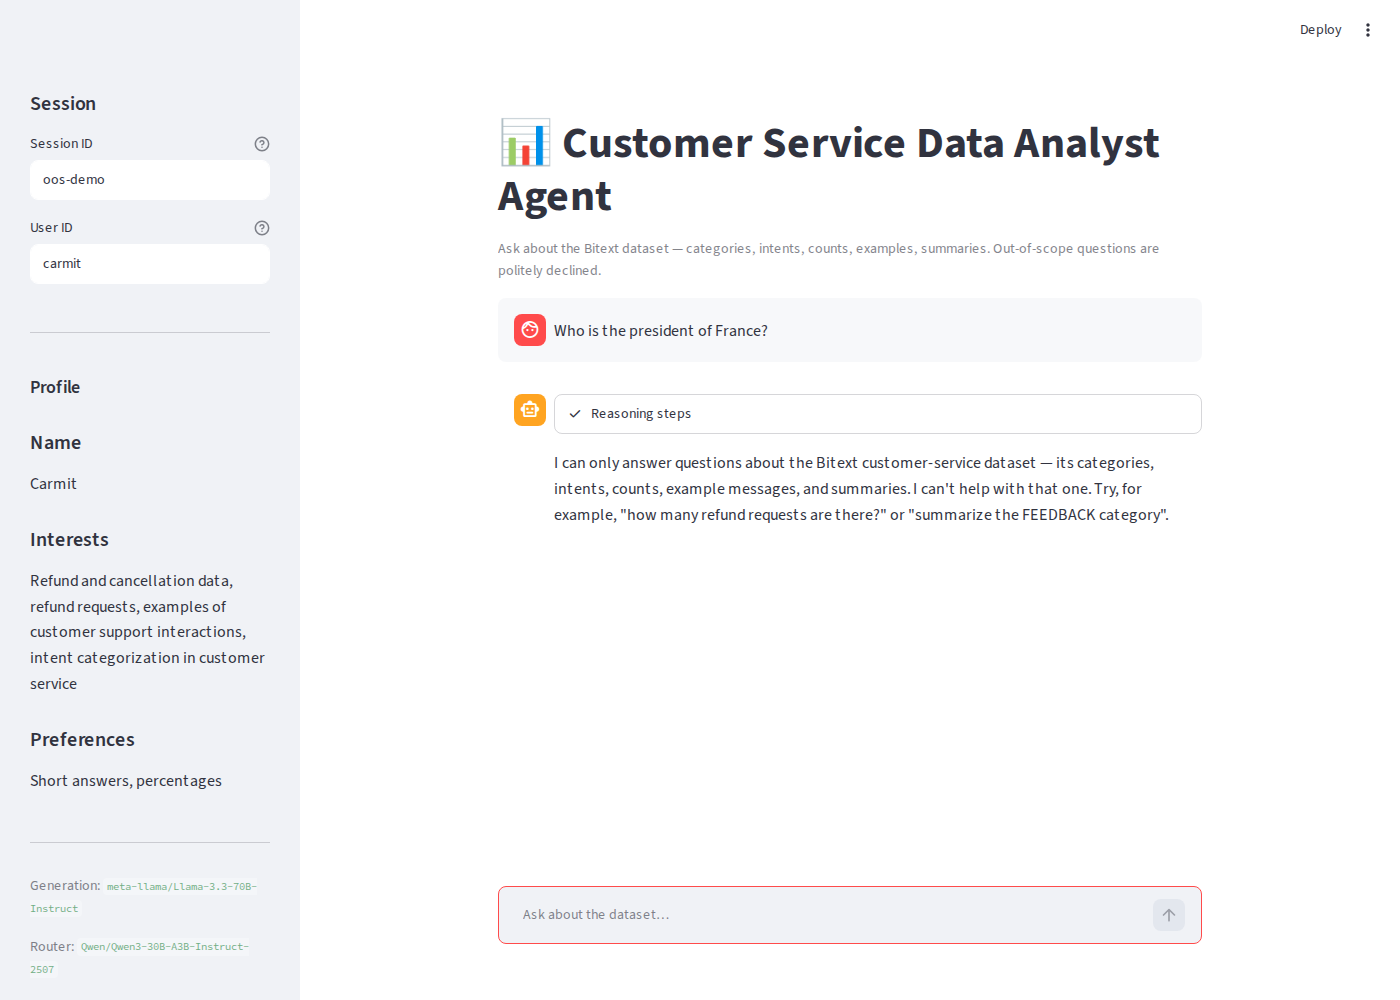The width and height of the screenshot is (1400, 1000).
Task: Click the Deploy button
Action: point(1320,30)
